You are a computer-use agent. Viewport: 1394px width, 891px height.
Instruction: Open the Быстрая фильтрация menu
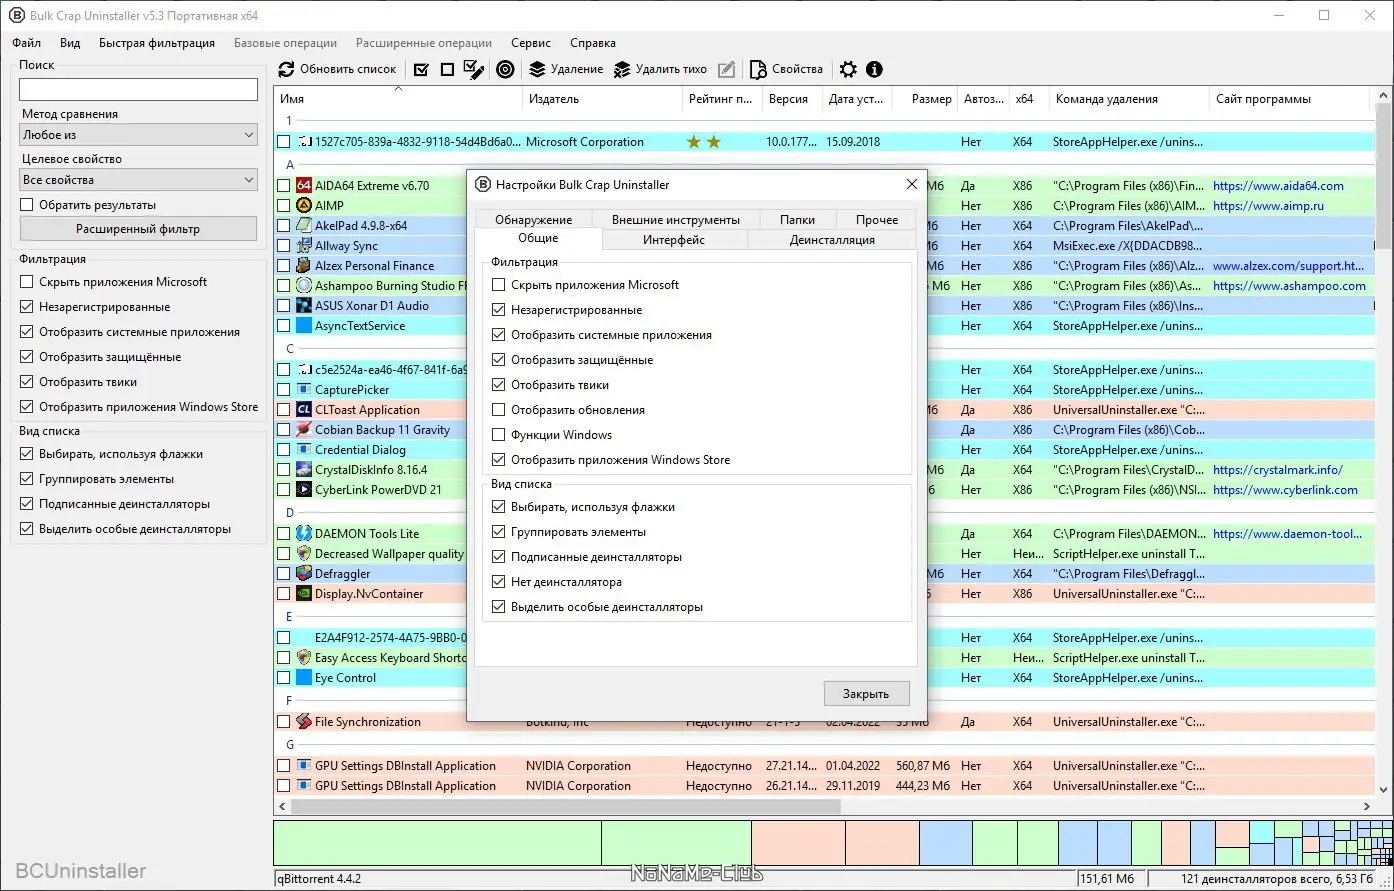coord(157,43)
